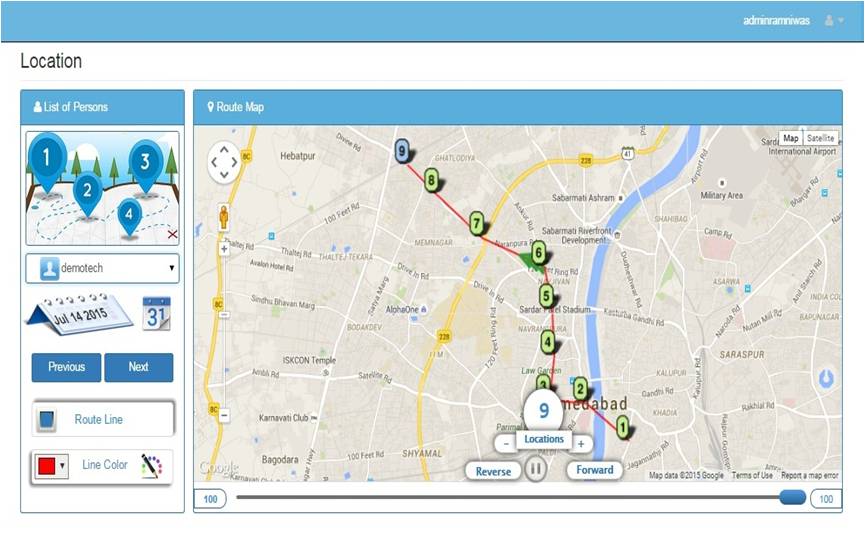
Task: Click the map zoom slider handle
Action: pyautogui.click(x=224, y=315)
